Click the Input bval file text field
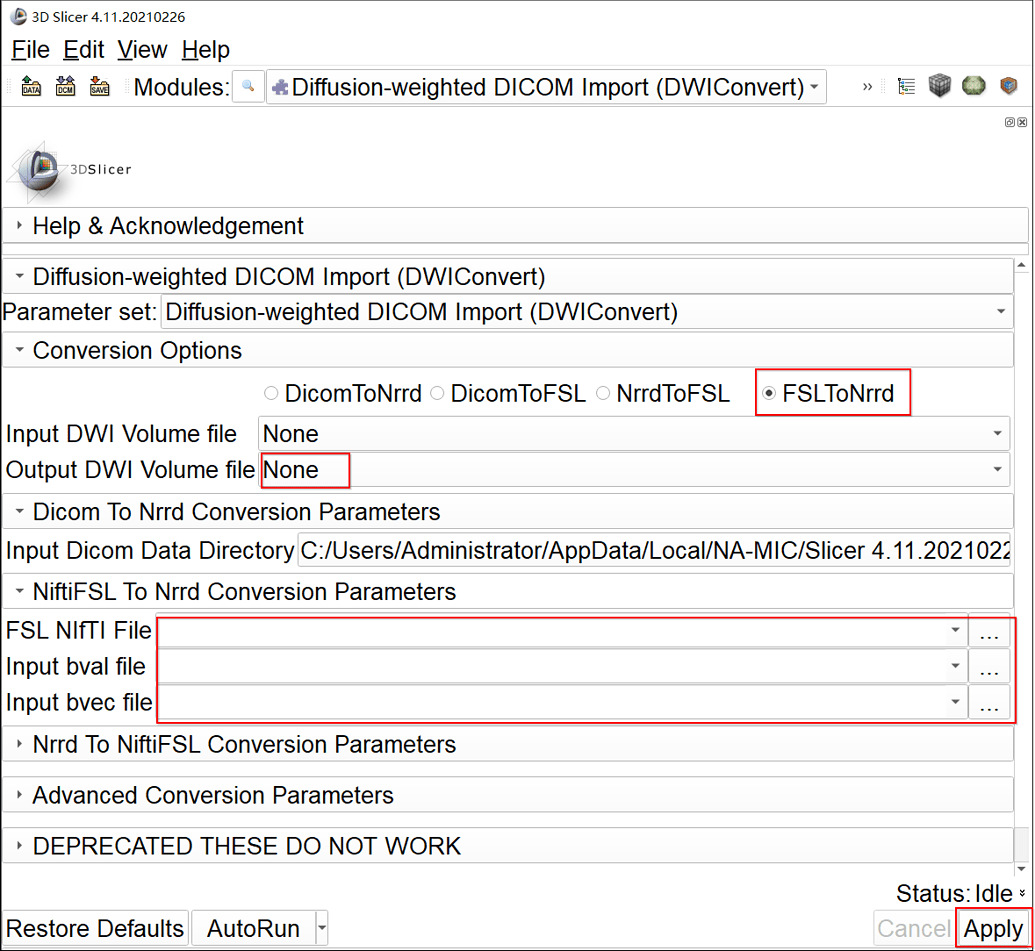 click(555, 667)
